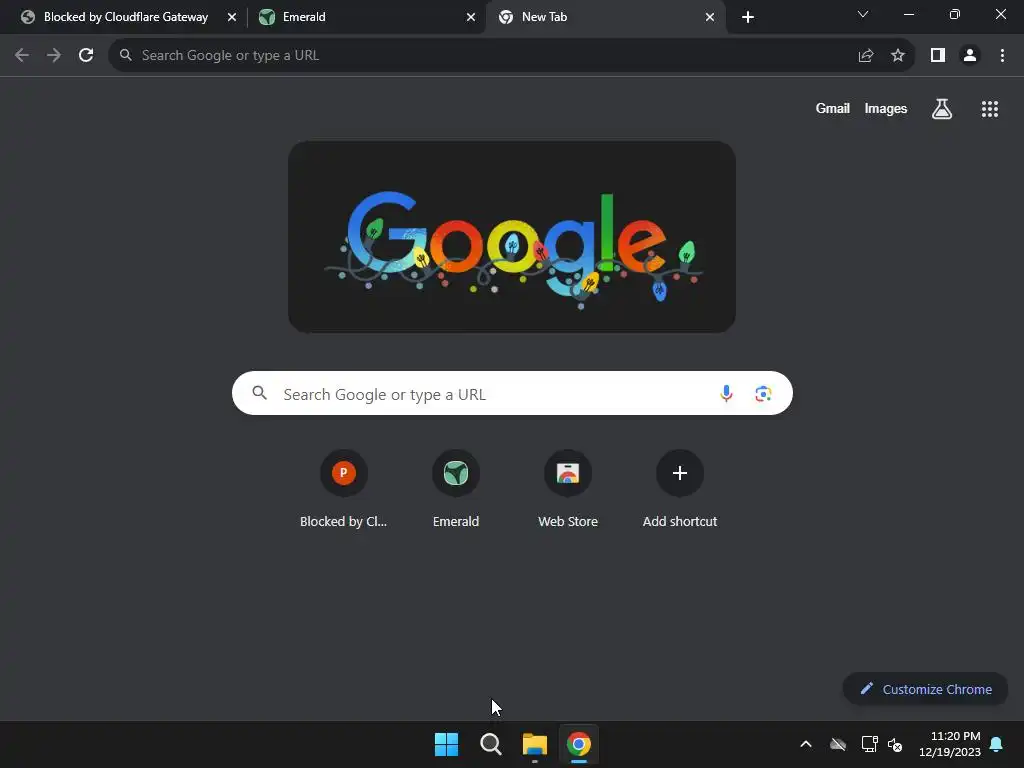Expand the tab search dropdown chevron

(863, 14)
